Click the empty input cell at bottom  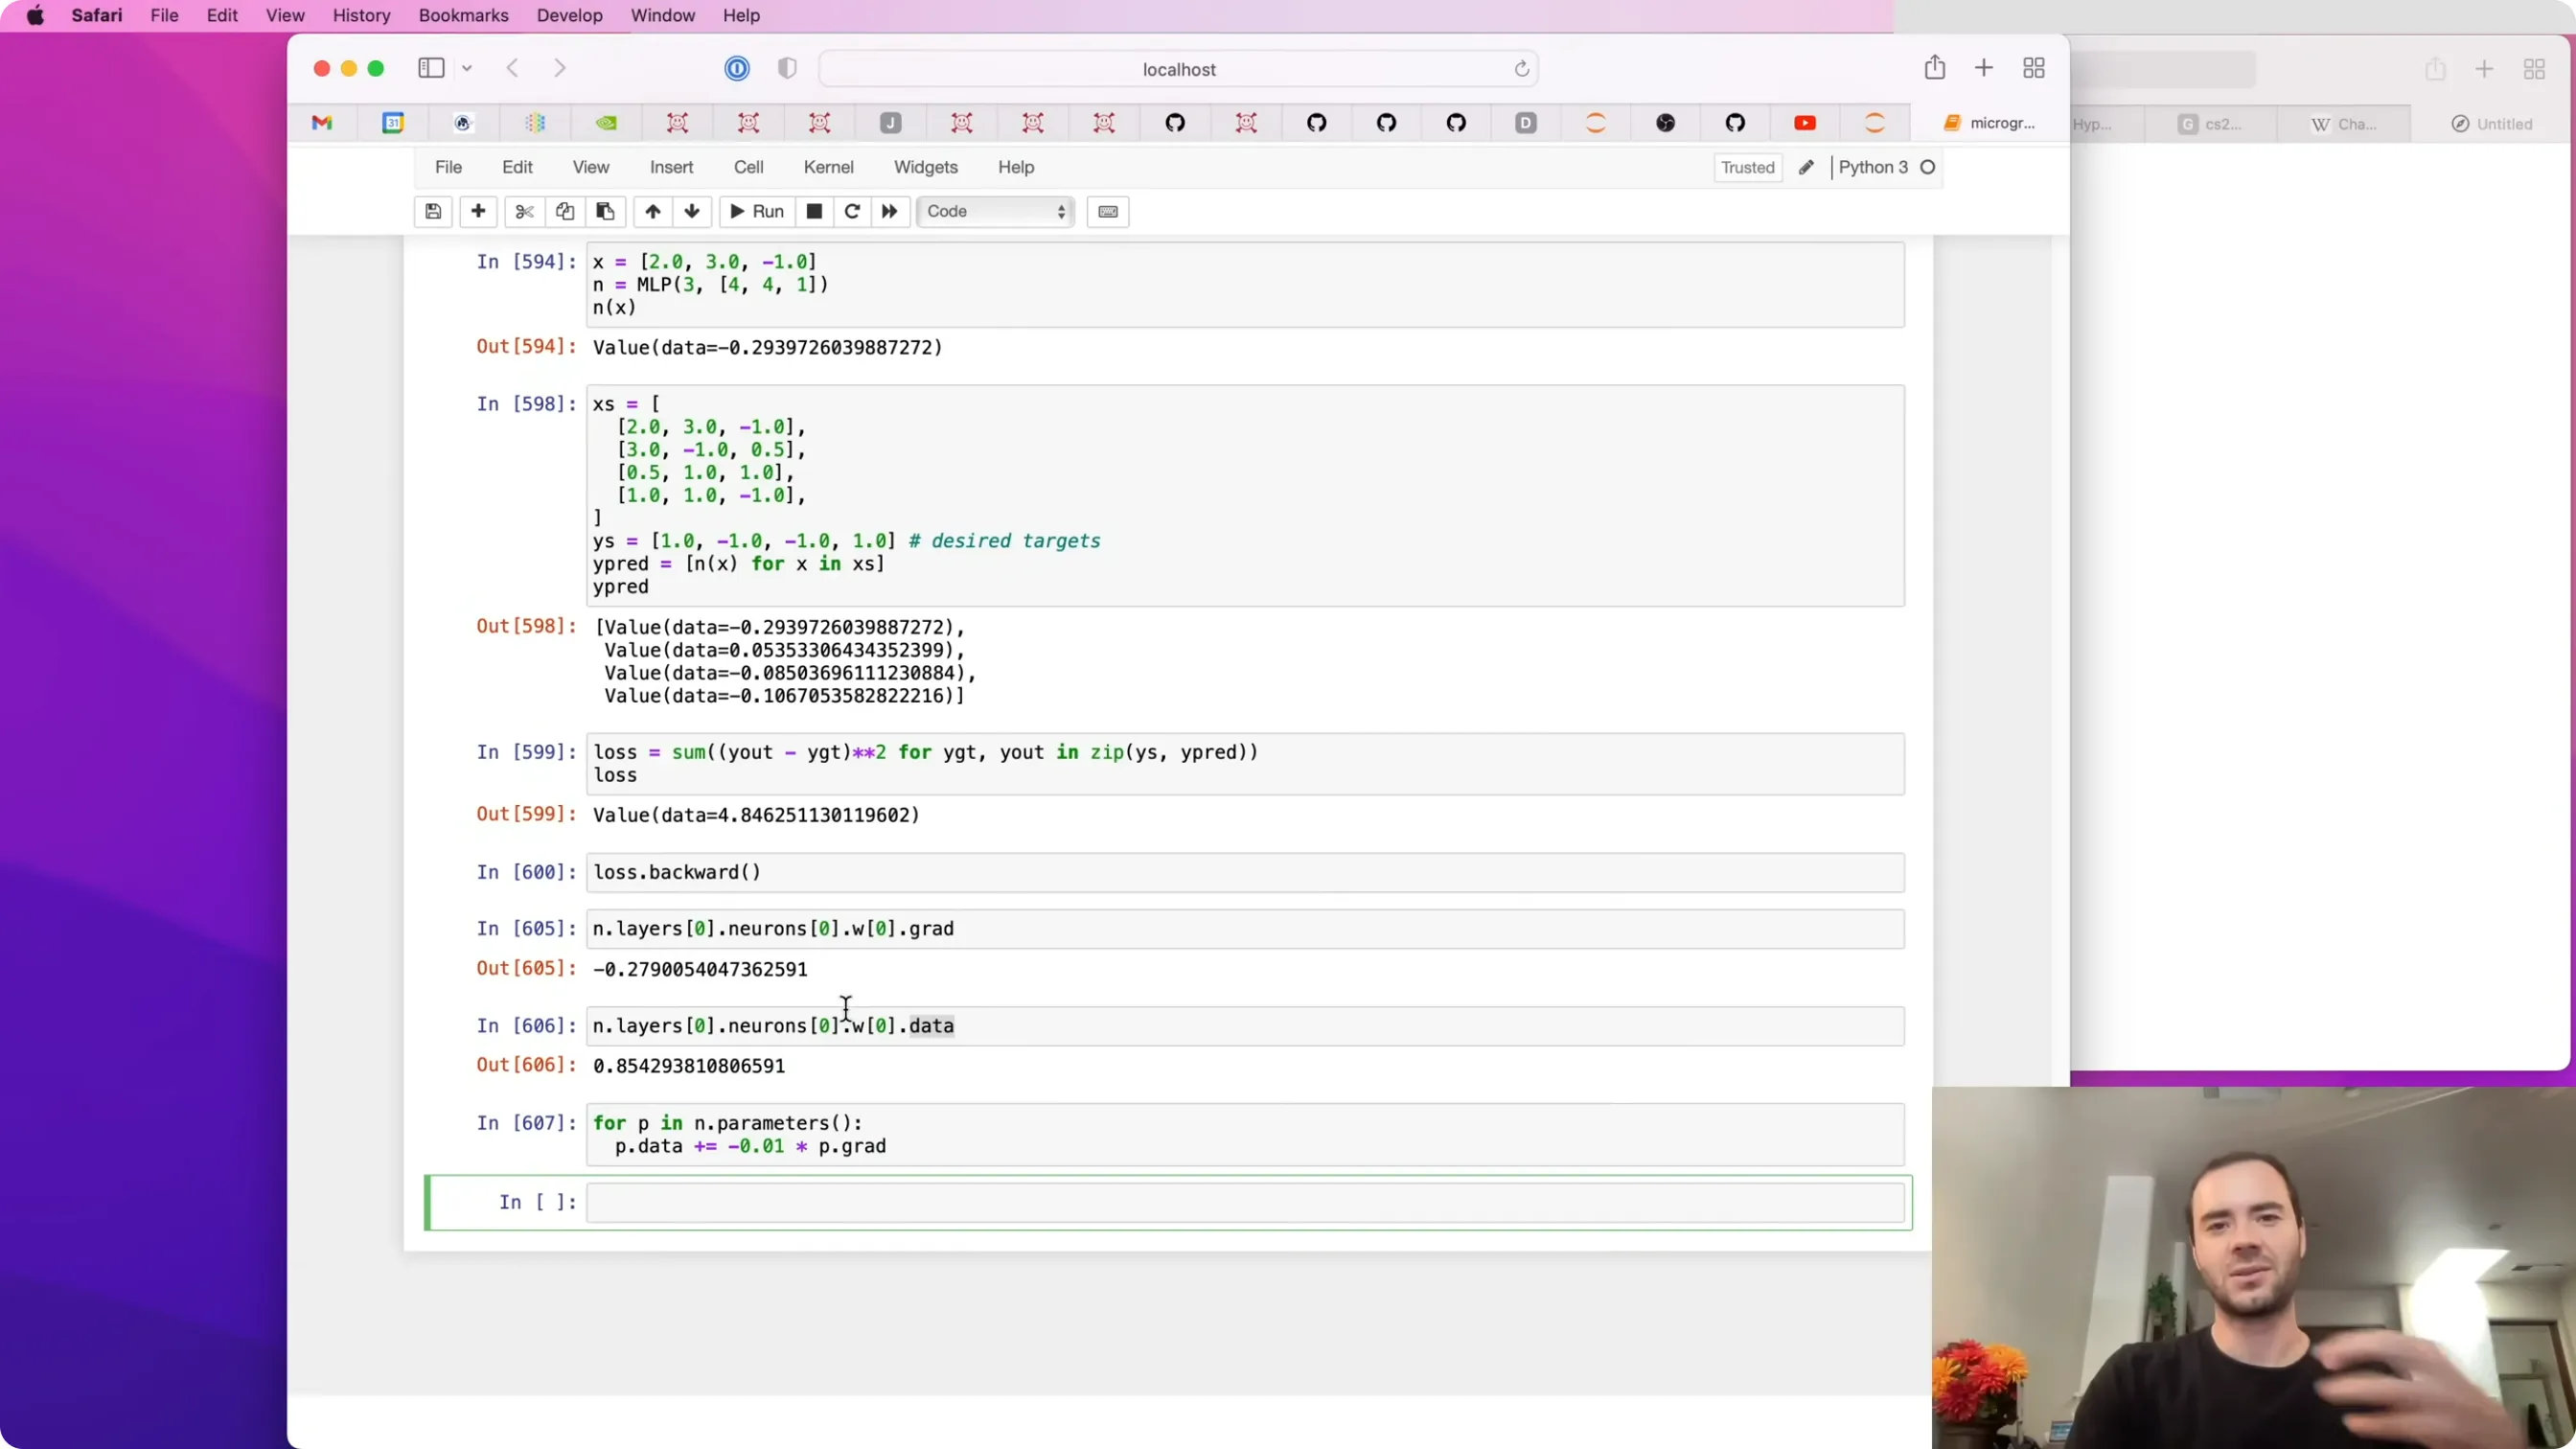tap(1245, 1202)
